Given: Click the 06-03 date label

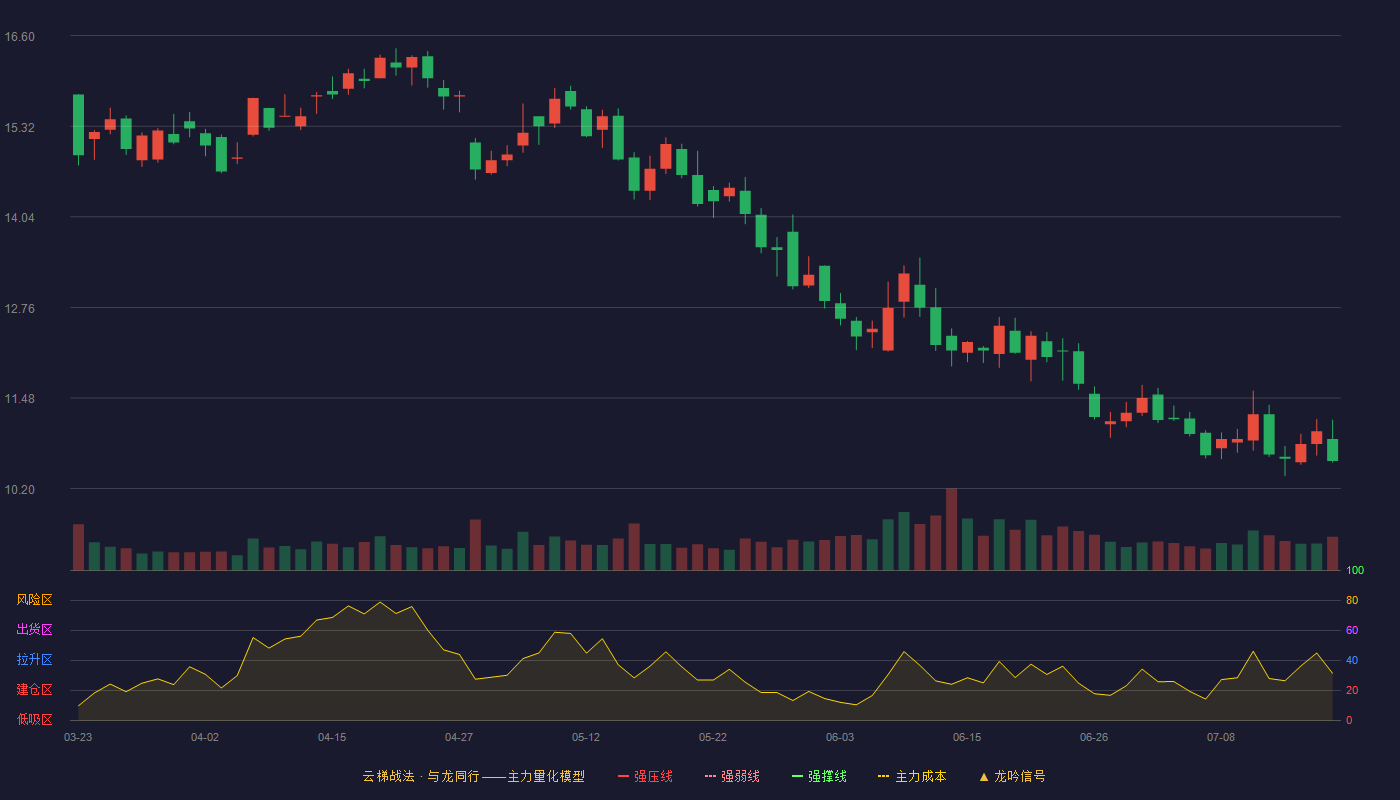Looking at the screenshot, I should pos(840,737).
